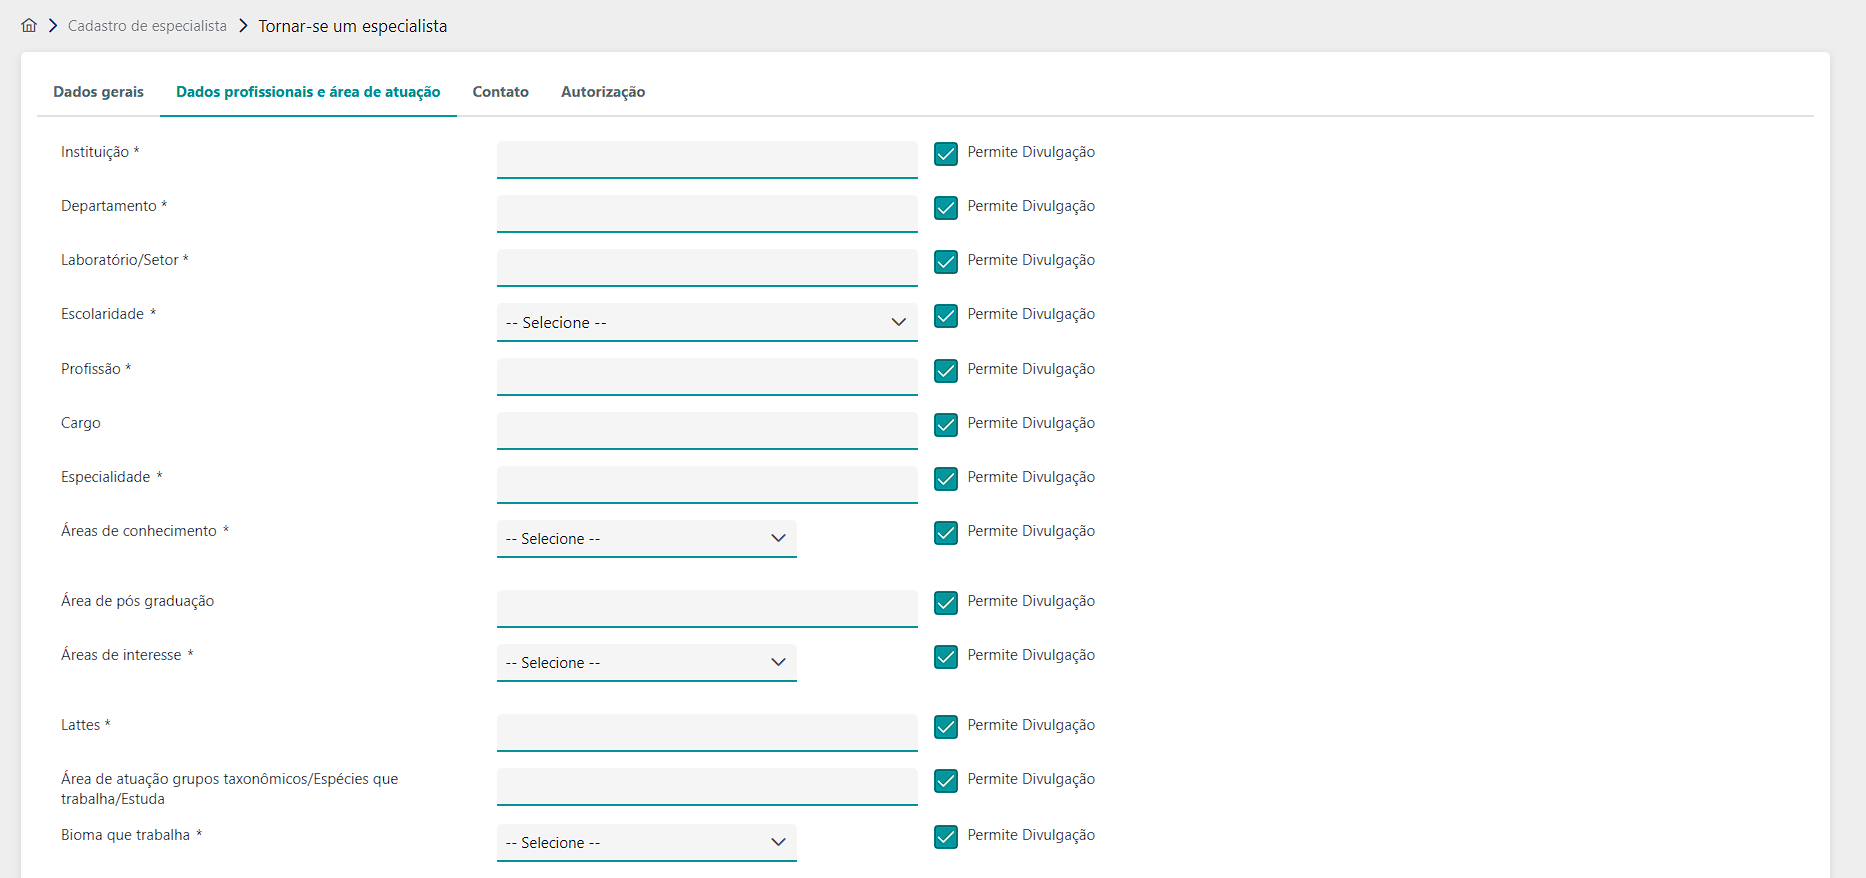Click into the Especialidade text field
The image size is (1866, 878).
tap(706, 484)
